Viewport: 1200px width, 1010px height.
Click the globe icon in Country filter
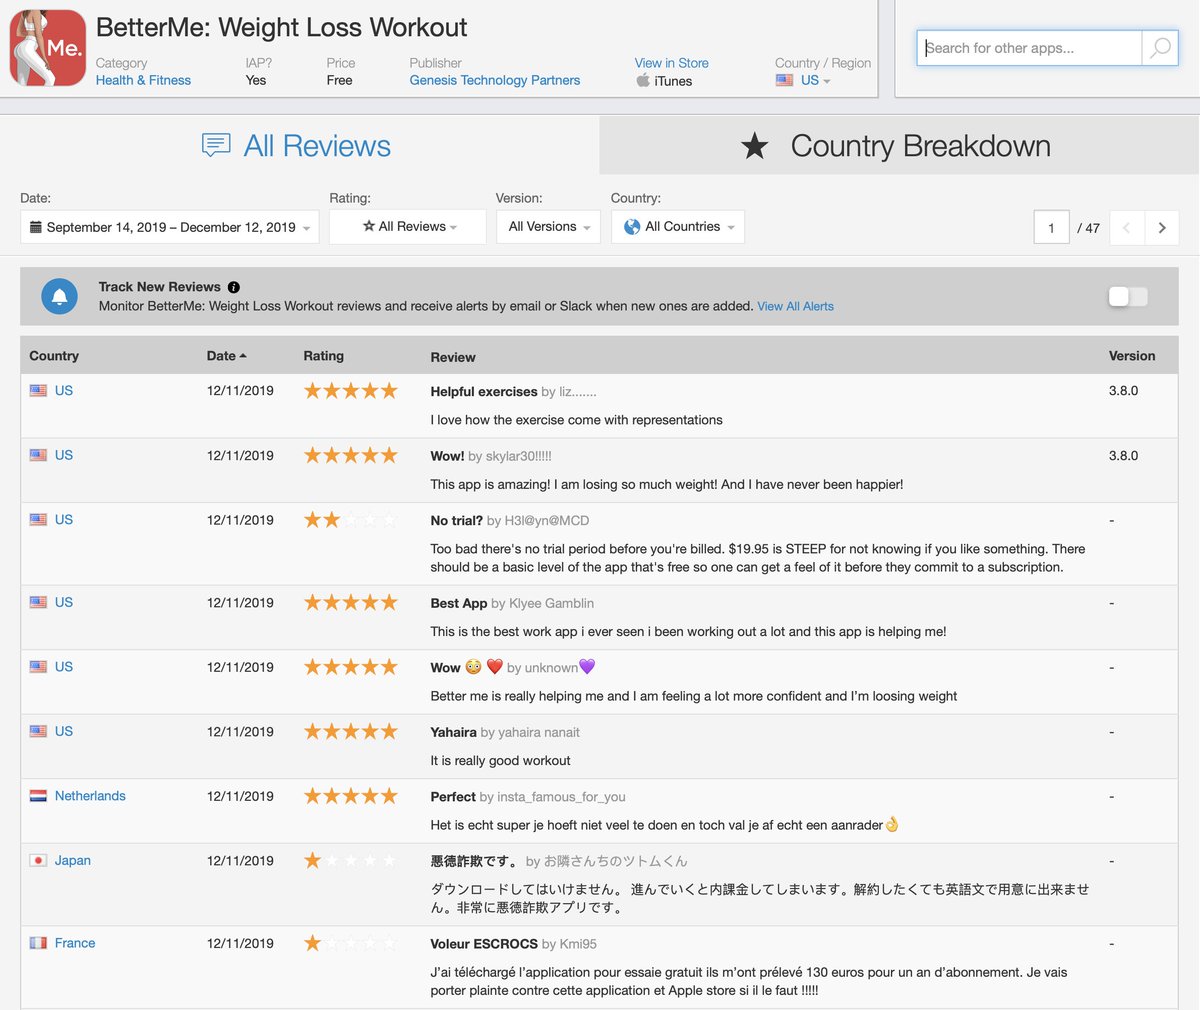(632, 227)
